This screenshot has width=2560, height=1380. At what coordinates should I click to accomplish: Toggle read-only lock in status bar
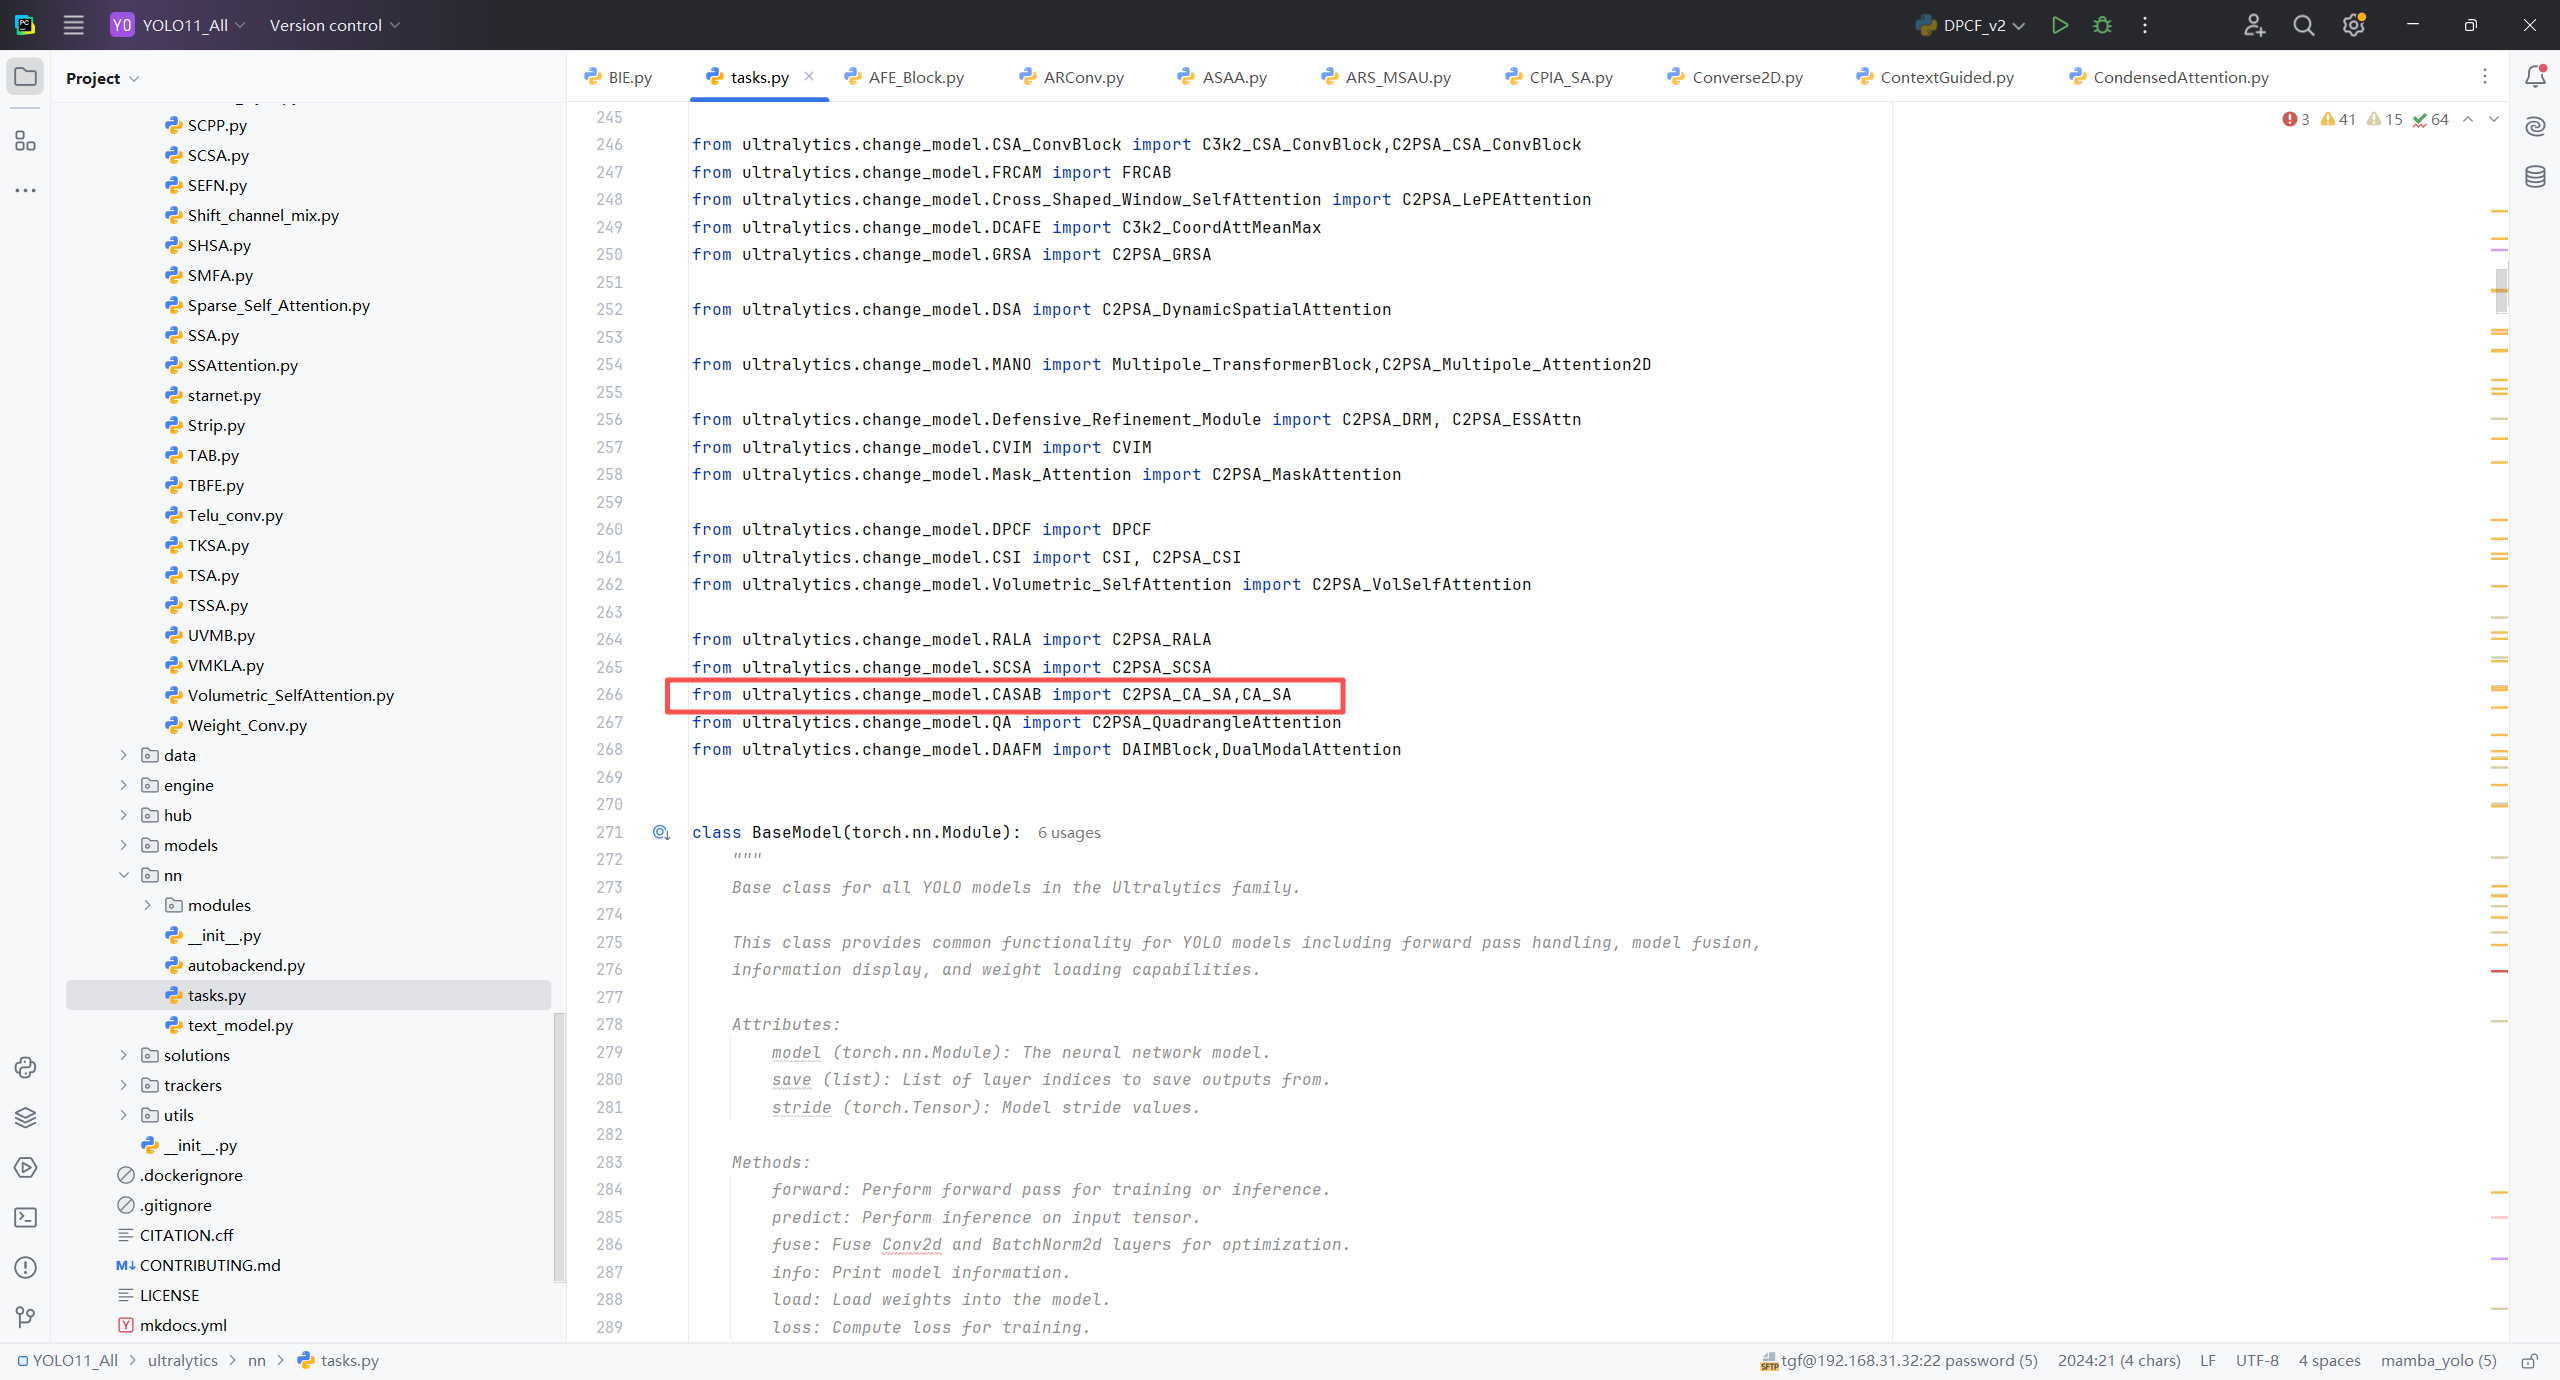(2529, 1361)
